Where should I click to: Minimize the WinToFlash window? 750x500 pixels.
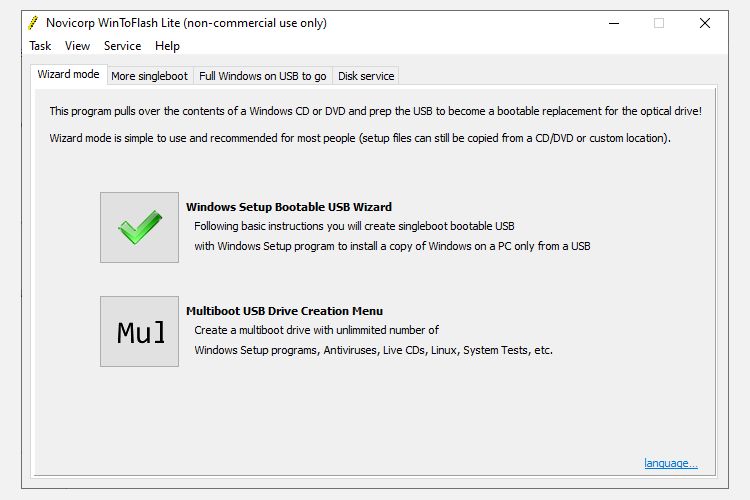[x=611, y=23]
